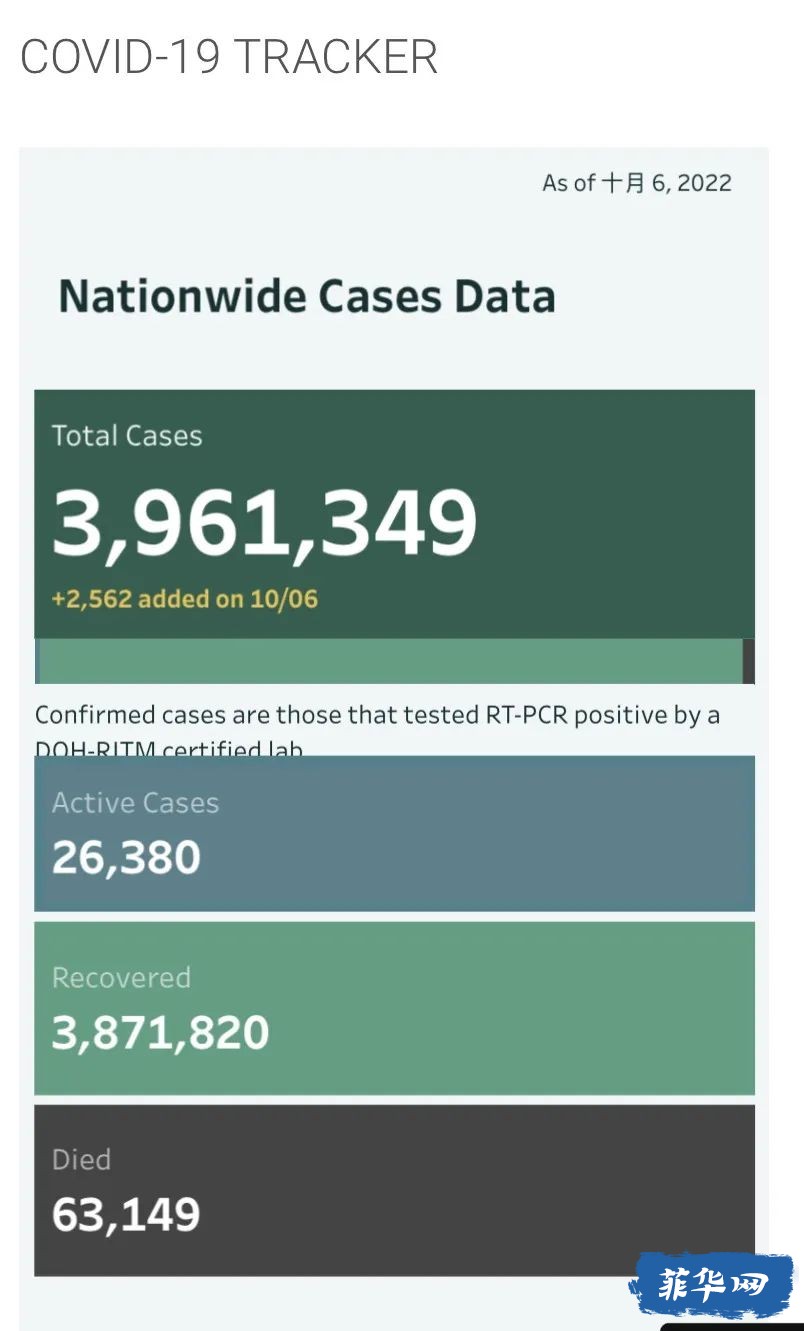The width and height of the screenshot is (804, 1331).
Task: Click the 63,149 deaths number
Action: pyautogui.click(x=126, y=1215)
